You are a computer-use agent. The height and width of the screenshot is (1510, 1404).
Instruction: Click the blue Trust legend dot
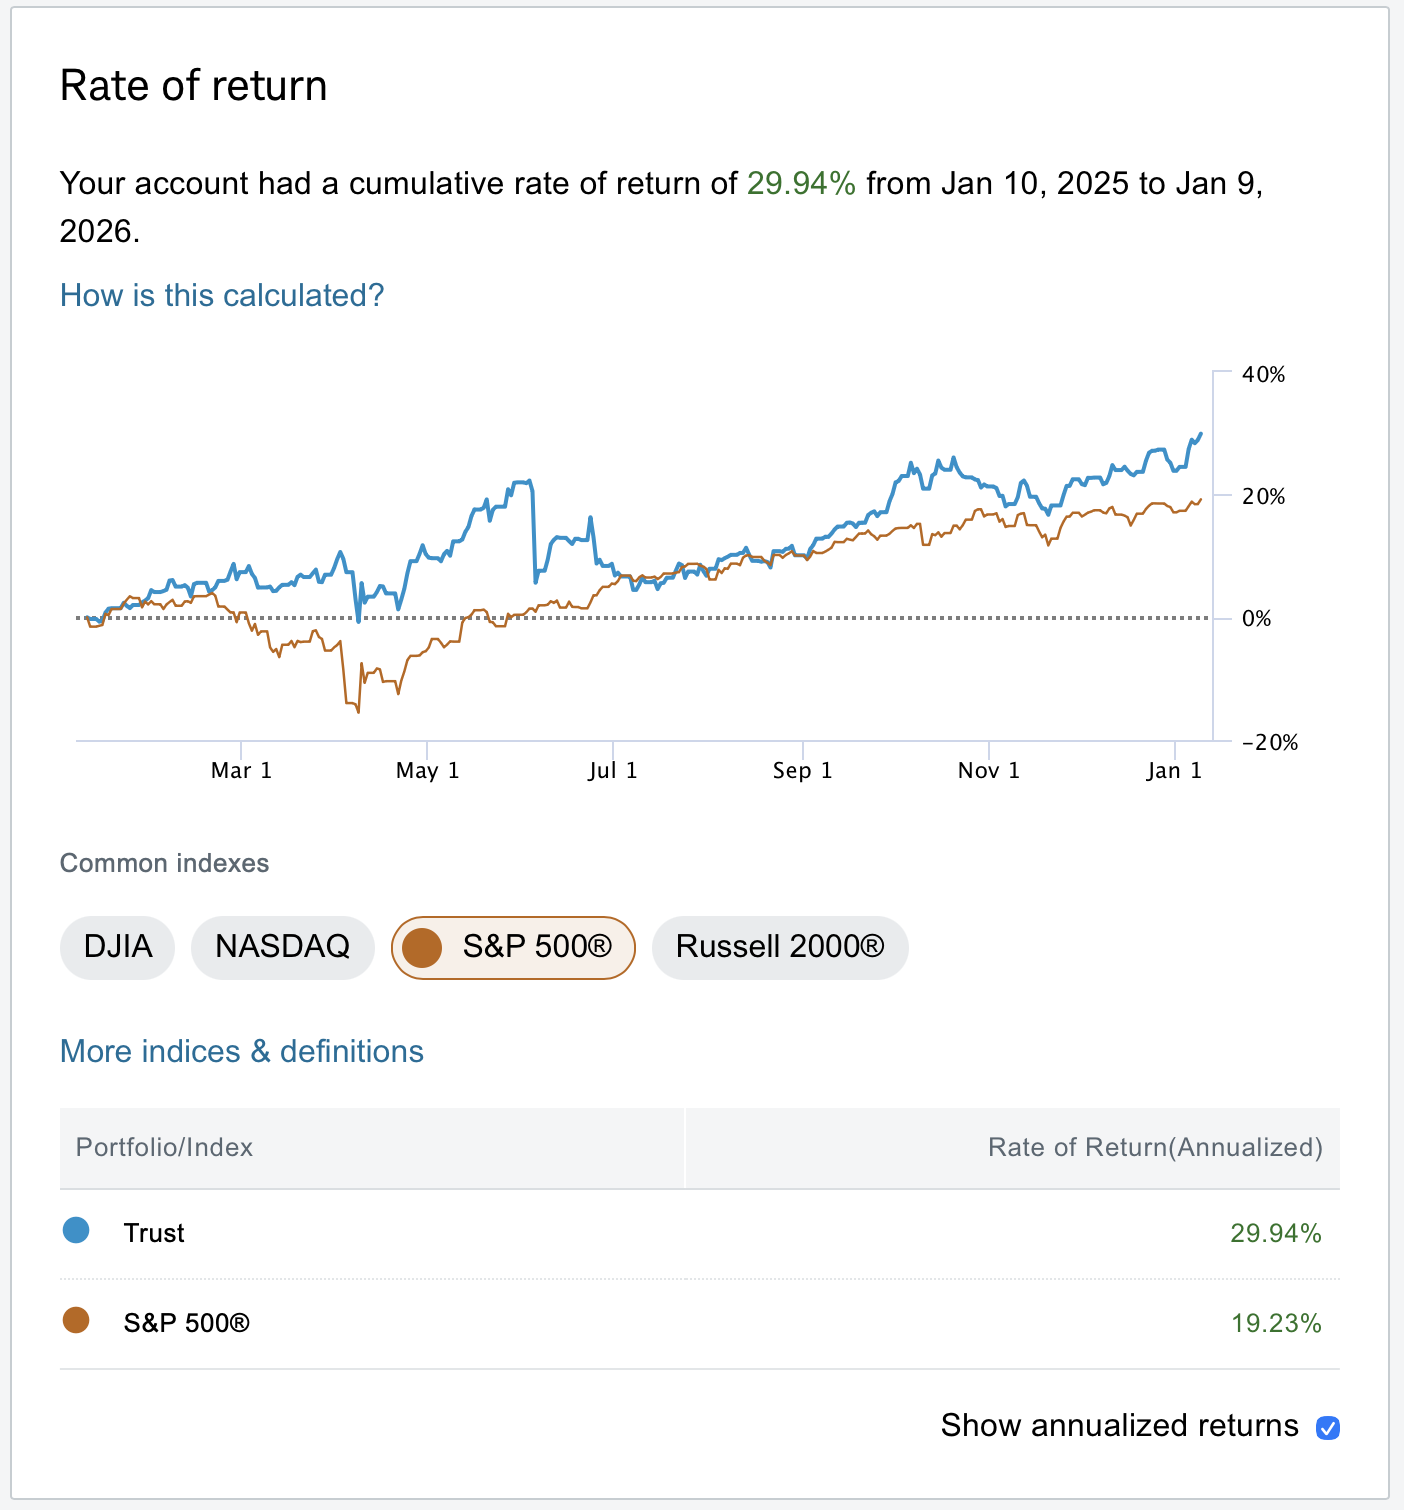(x=76, y=1231)
